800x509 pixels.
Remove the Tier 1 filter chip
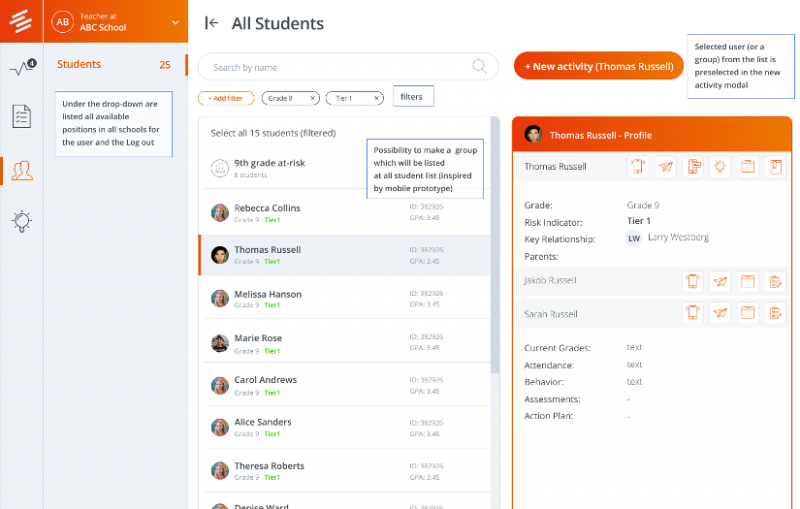click(x=376, y=98)
